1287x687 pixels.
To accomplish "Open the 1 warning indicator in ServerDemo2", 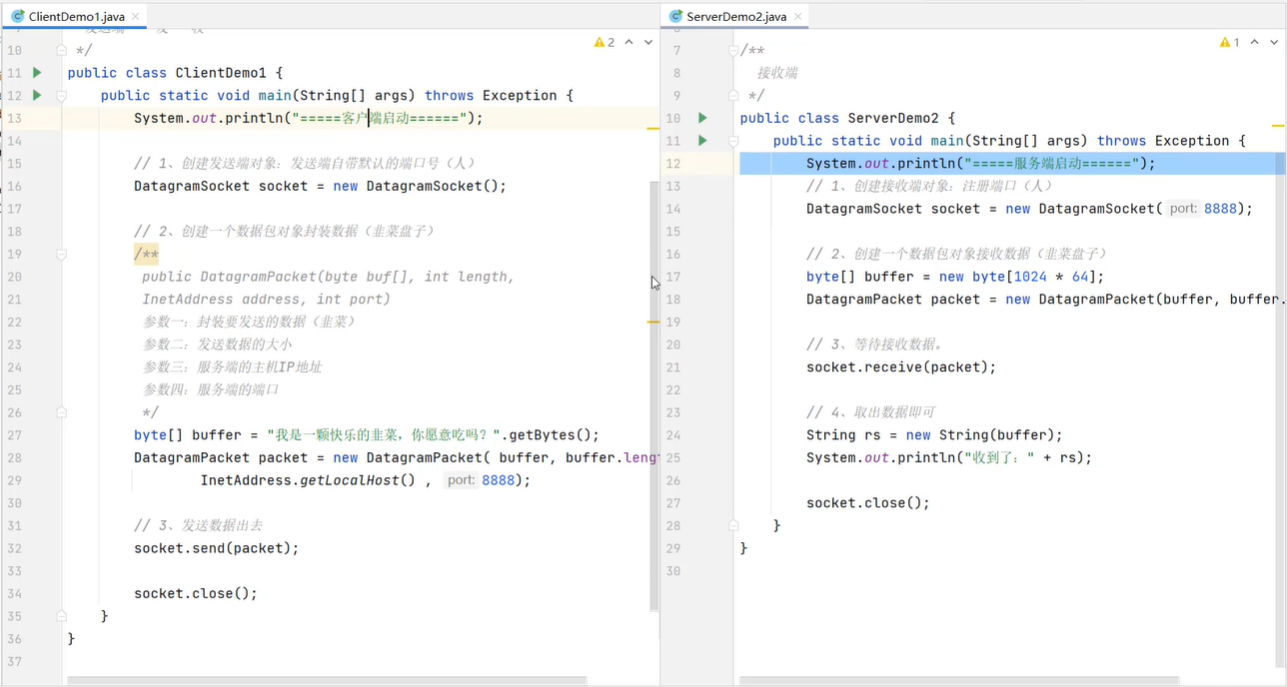I will click(1230, 43).
